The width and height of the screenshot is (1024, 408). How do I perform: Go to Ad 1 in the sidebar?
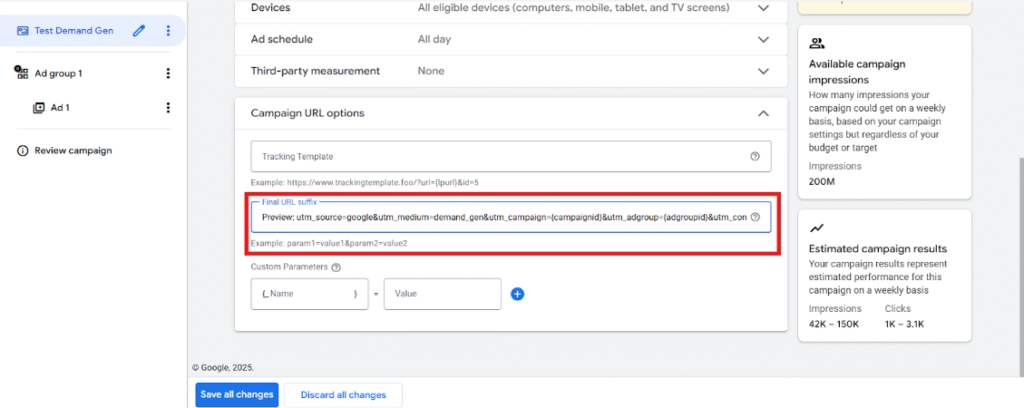click(60, 107)
